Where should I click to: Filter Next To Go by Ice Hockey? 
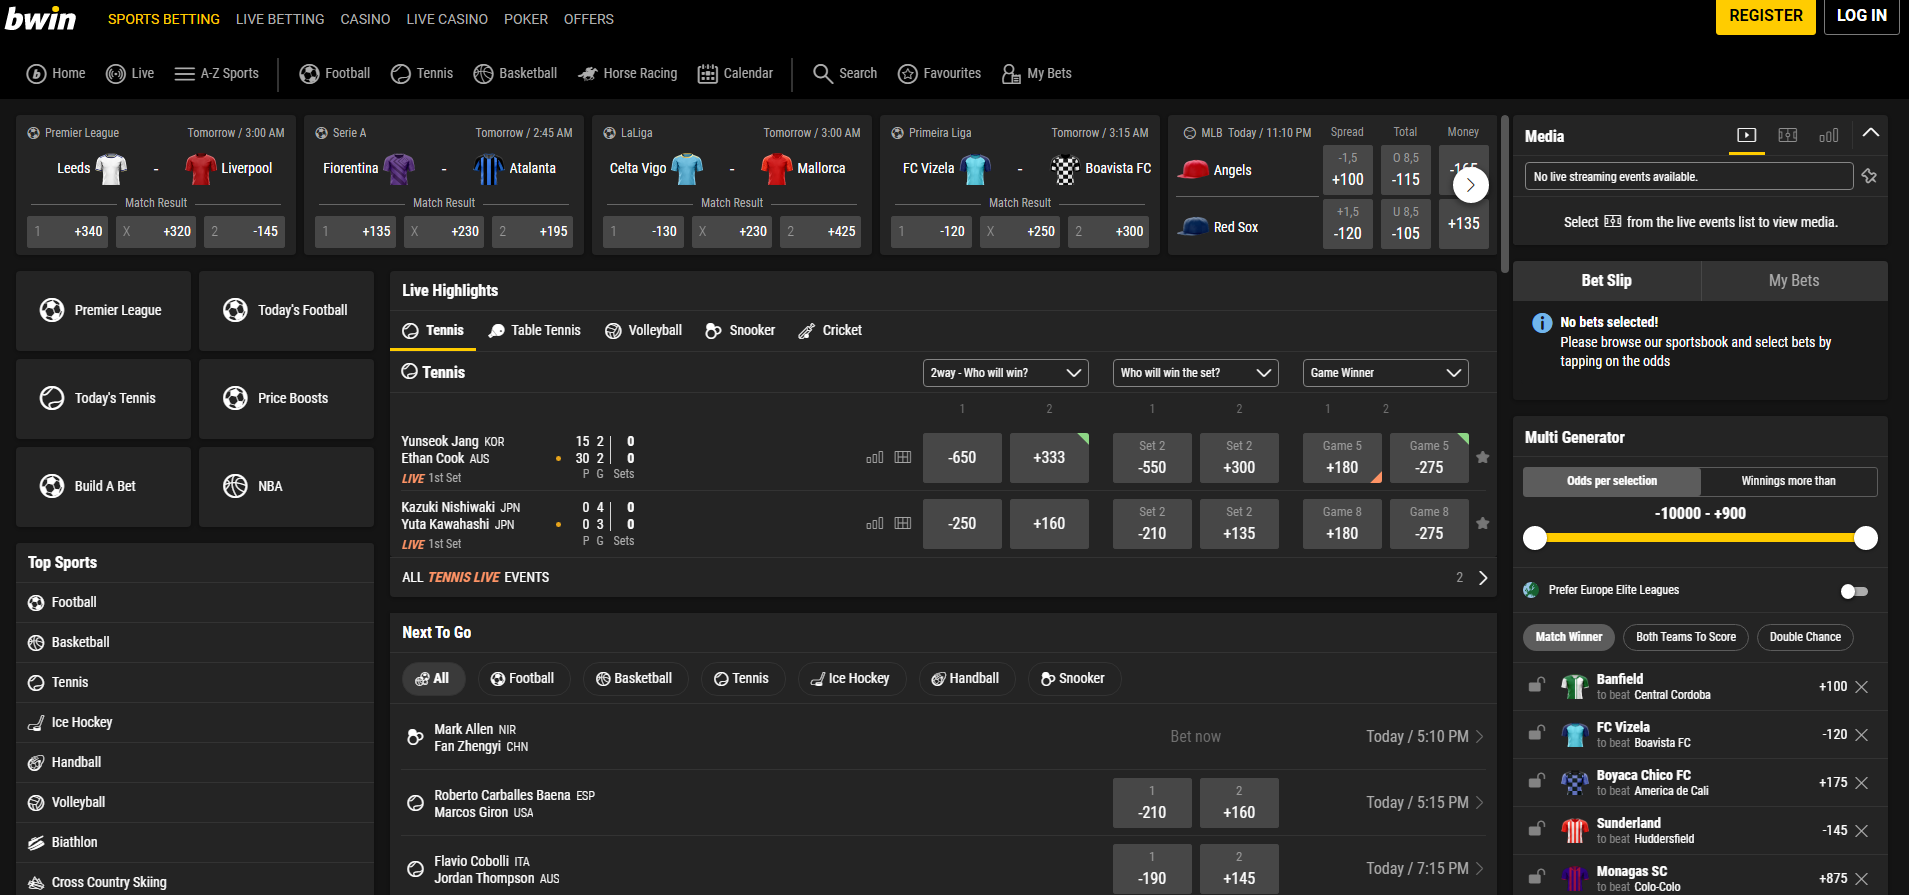tap(850, 678)
